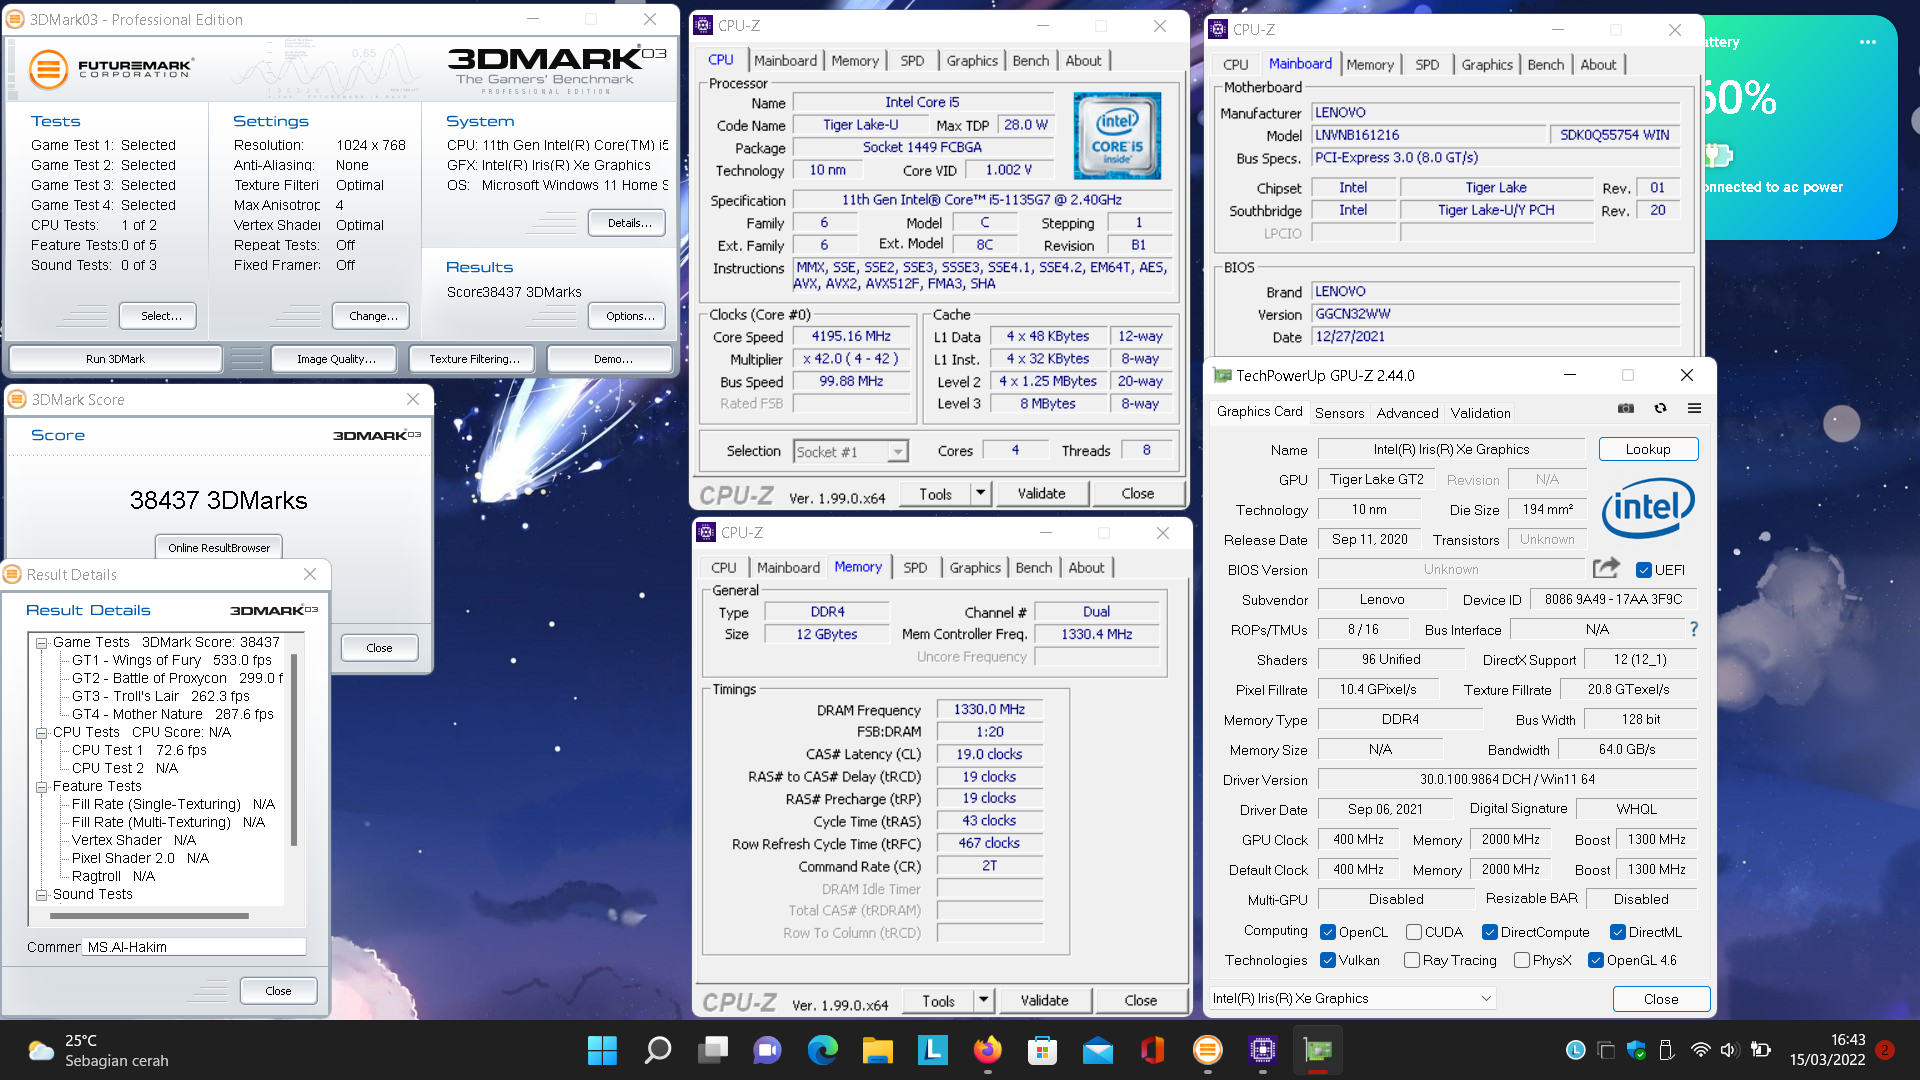This screenshot has height=1080, width=1920.
Task: Toggle the DirectML checkbox
Action: click(1617, 932)
